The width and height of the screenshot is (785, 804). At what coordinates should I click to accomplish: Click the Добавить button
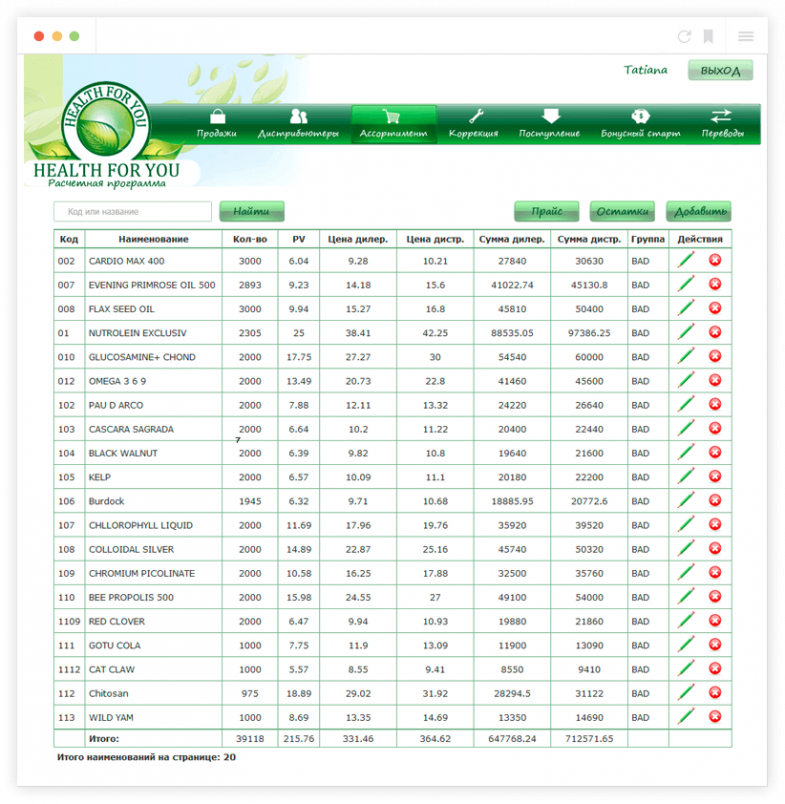click(x=698, y=212)
